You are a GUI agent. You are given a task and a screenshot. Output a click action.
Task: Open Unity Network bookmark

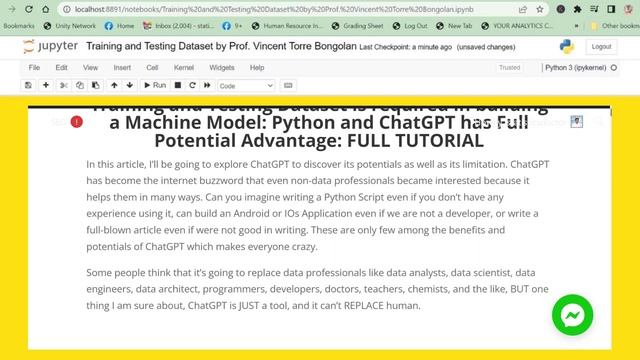pos(70,26)
